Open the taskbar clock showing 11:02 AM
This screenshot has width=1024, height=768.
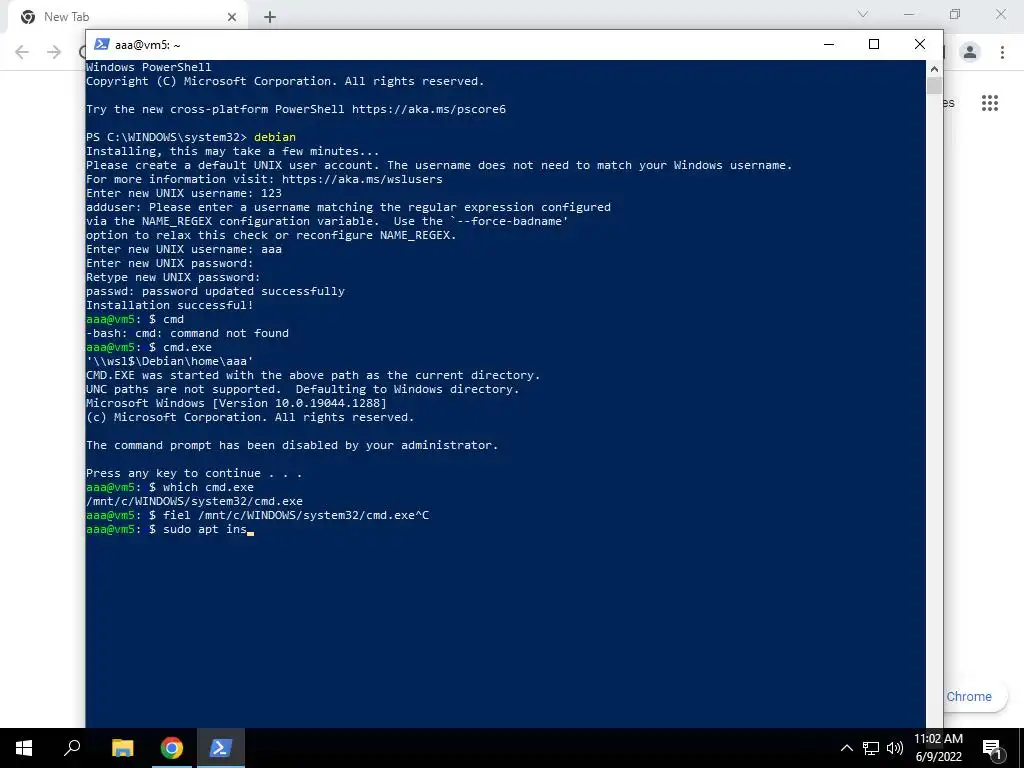938,748
